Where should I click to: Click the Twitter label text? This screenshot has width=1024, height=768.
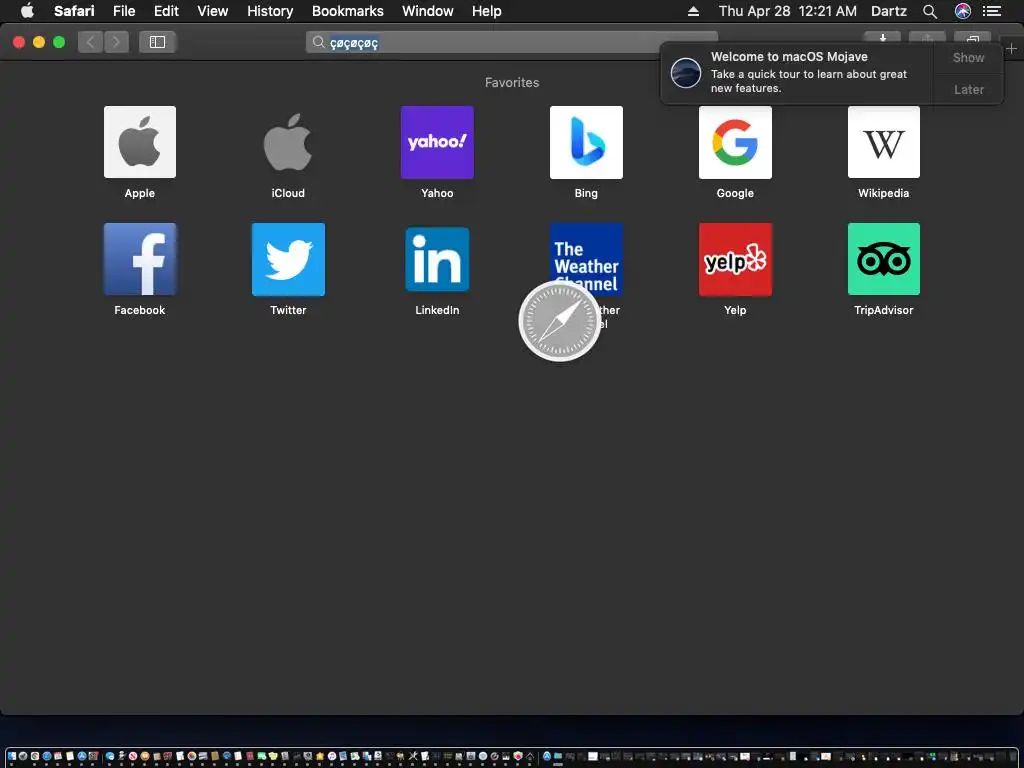(x=288, y=310)
